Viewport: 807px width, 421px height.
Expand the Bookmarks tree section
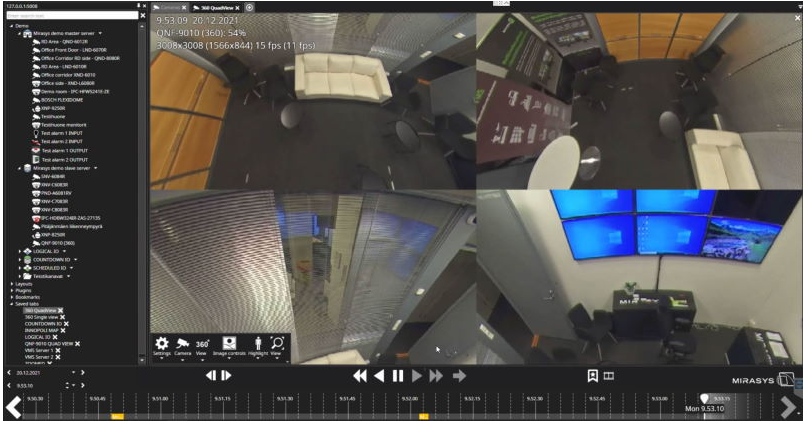(x=12, y=297)
